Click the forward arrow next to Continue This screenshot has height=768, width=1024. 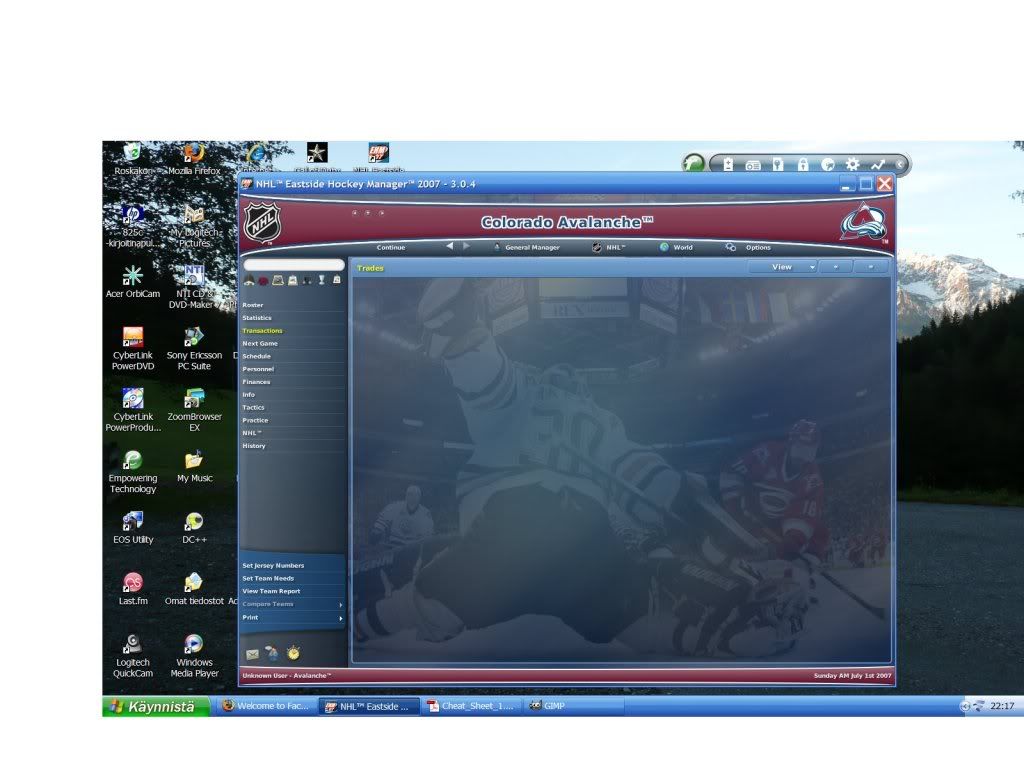pyautogui.click(x=466, y=246)
